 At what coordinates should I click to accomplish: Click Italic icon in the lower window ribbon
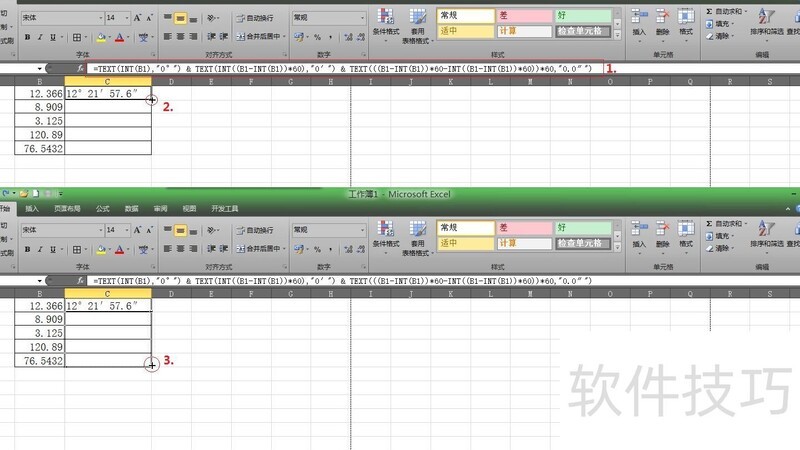40,248
